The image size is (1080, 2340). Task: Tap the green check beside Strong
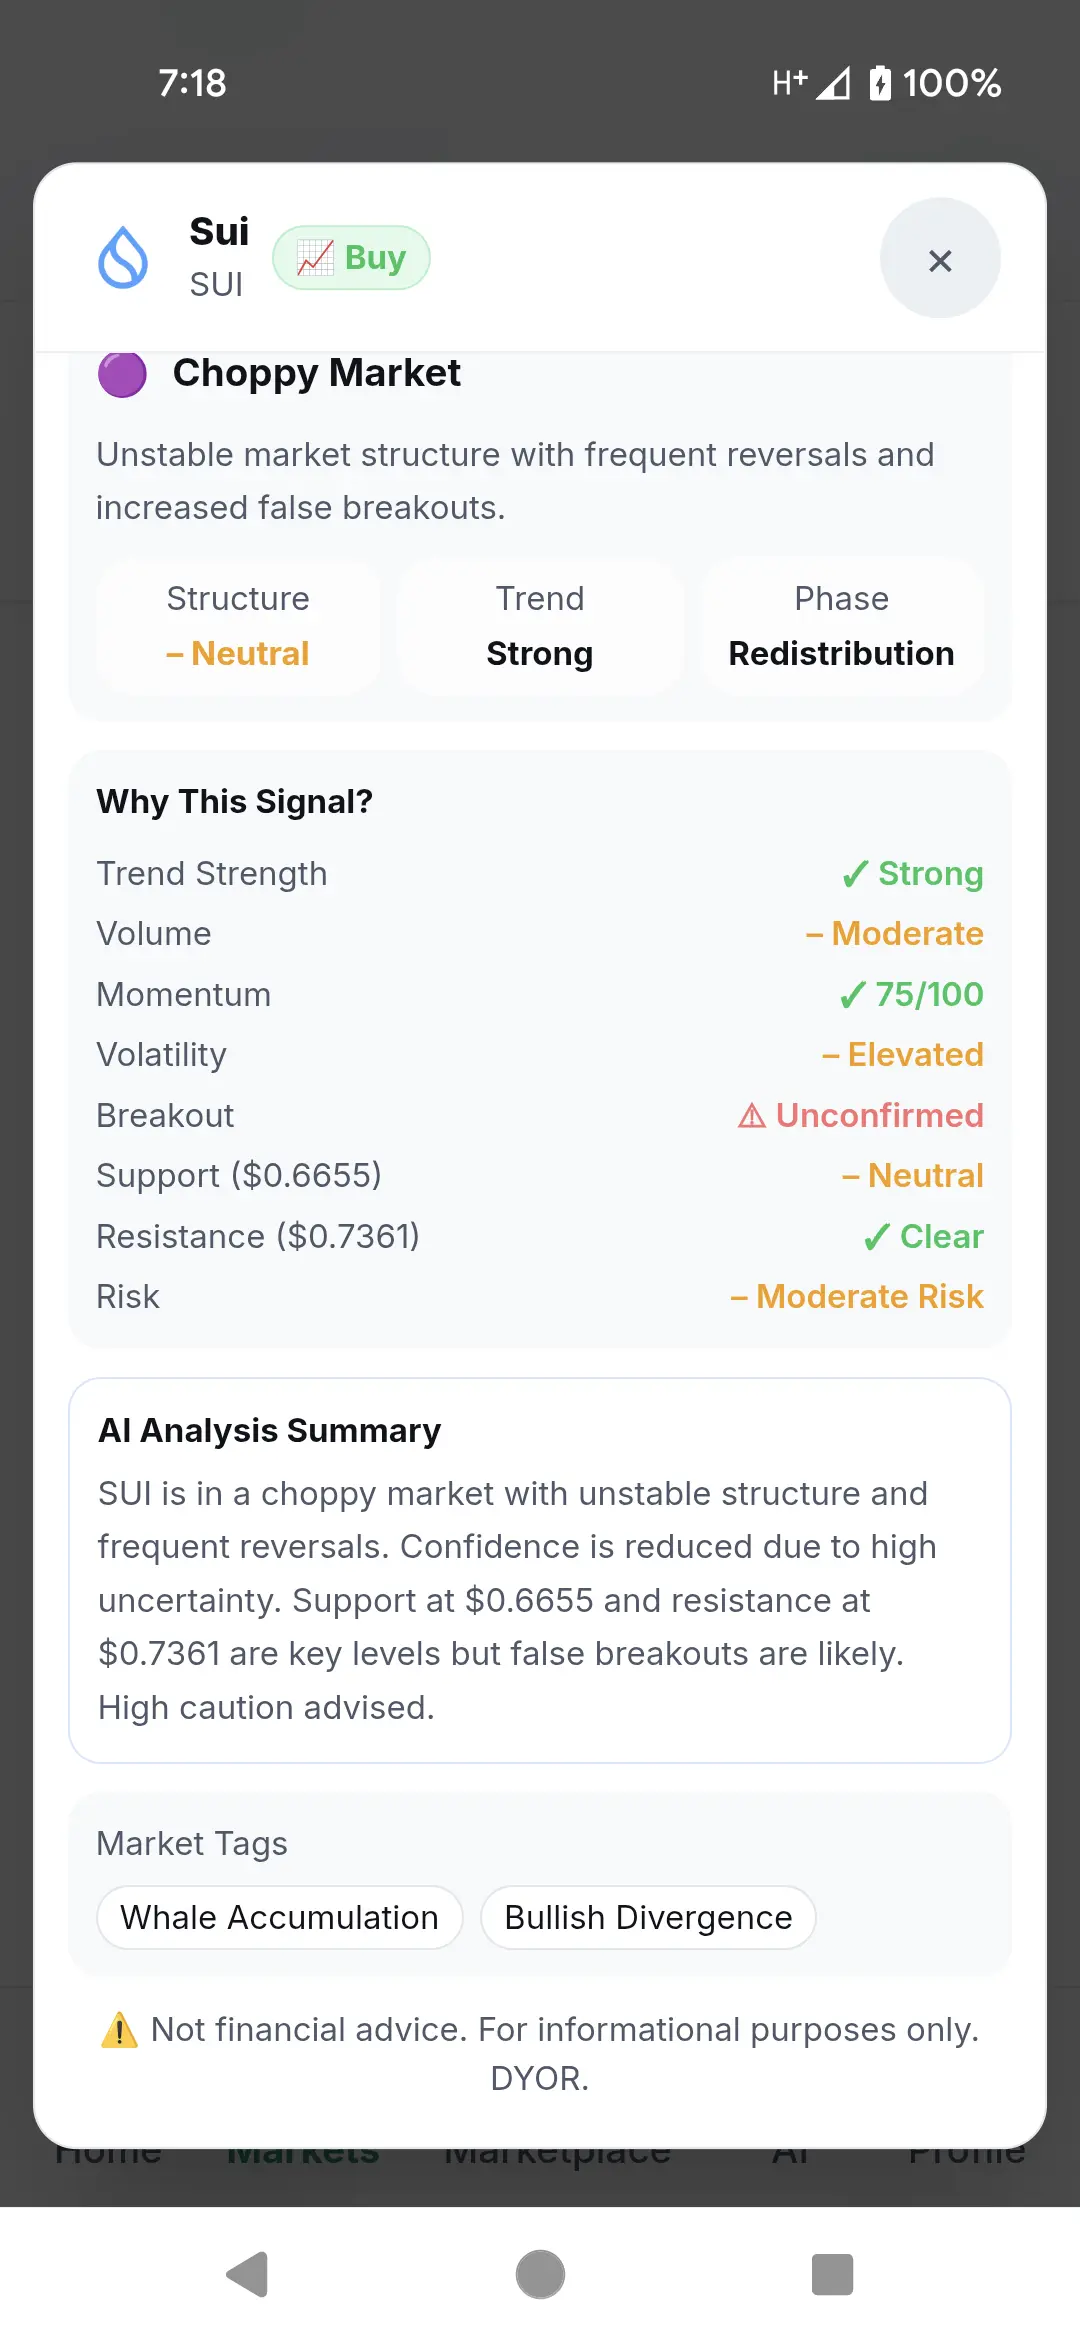coord(855,874)
